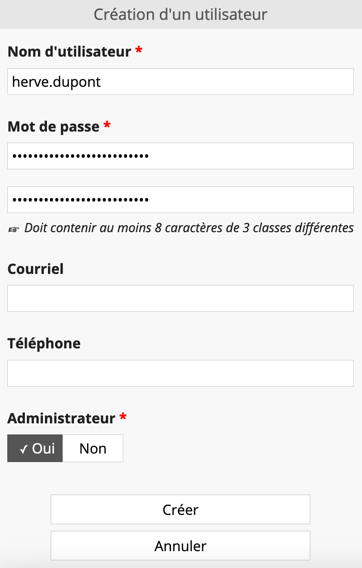The width and height of the screenshot is (362, 568).
Task: Select Non for Administrateur
Action: 93,448
